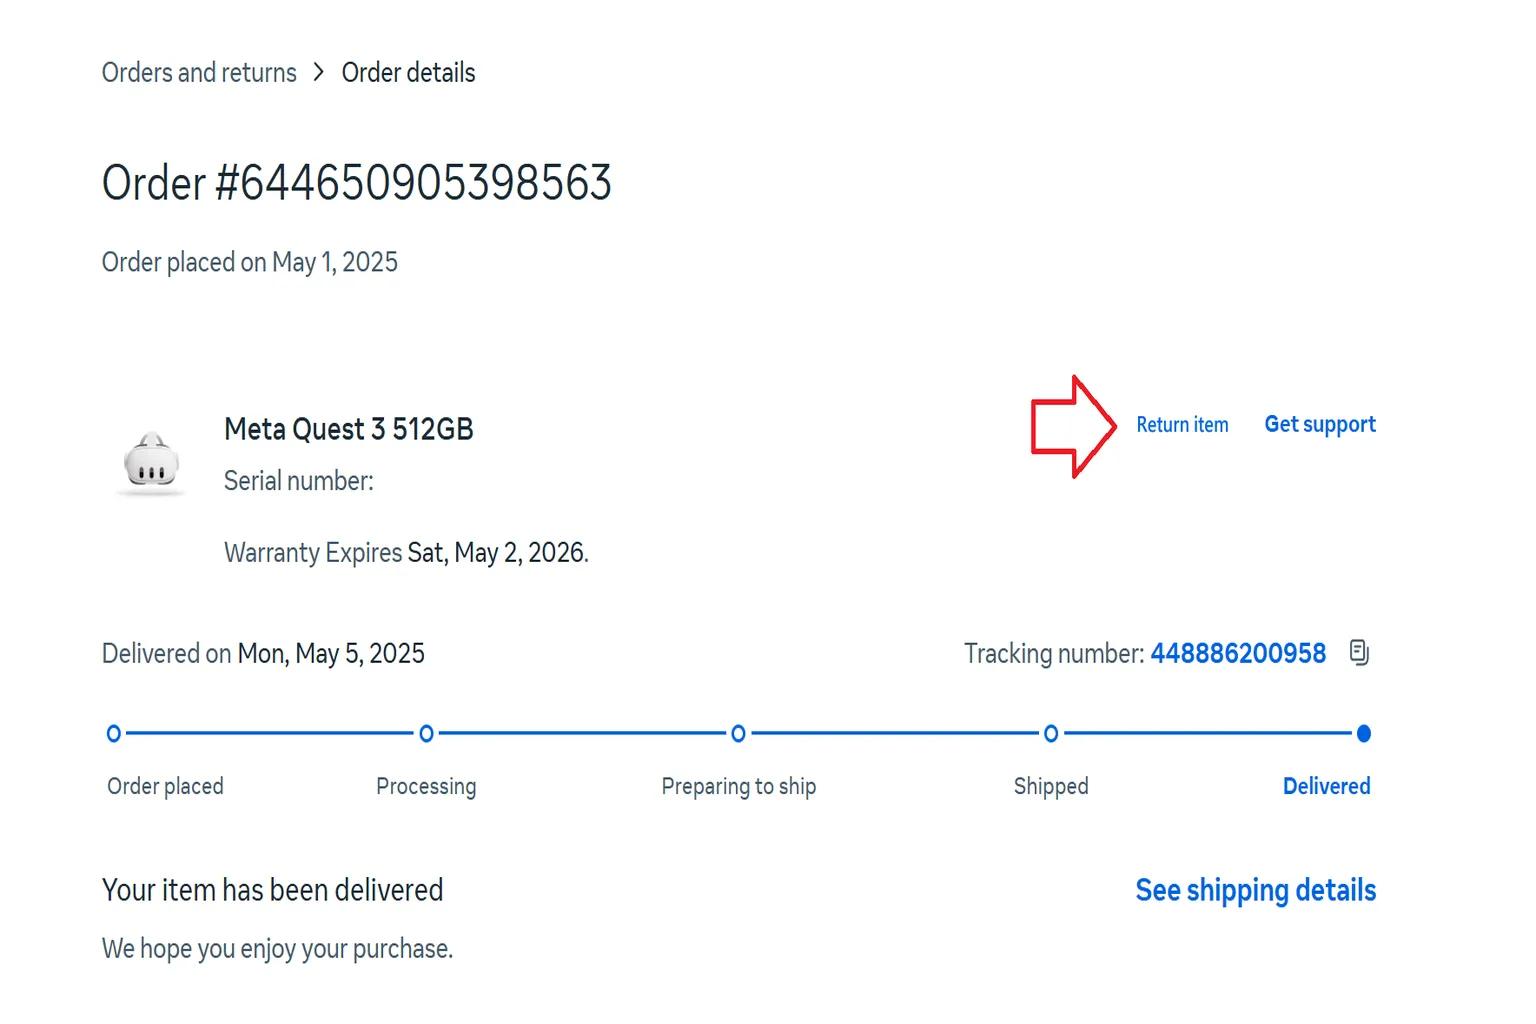Click the Order placed progress circle

pos(114,734)
